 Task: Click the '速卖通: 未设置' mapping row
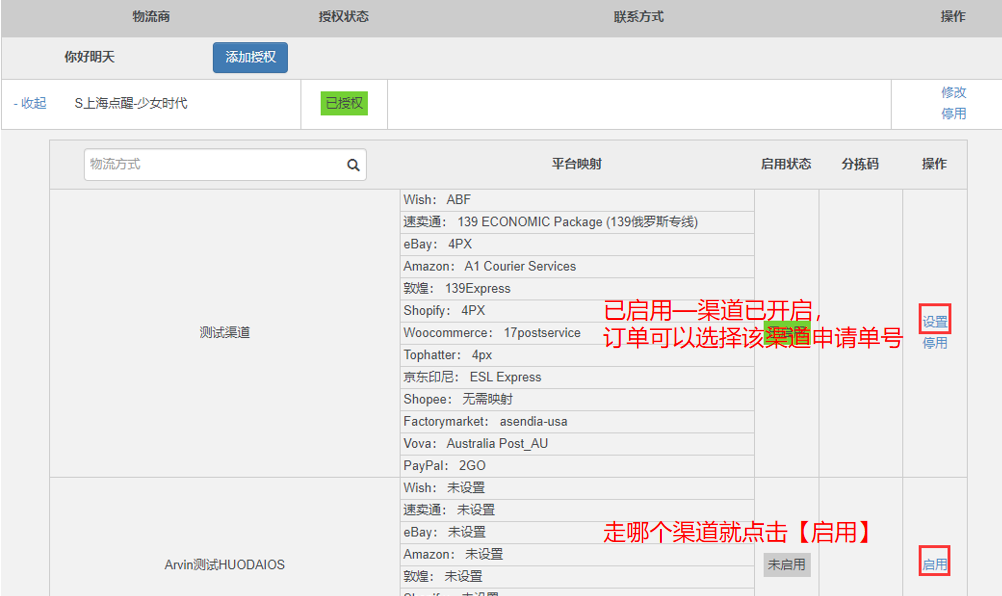(x=577, y=510)
